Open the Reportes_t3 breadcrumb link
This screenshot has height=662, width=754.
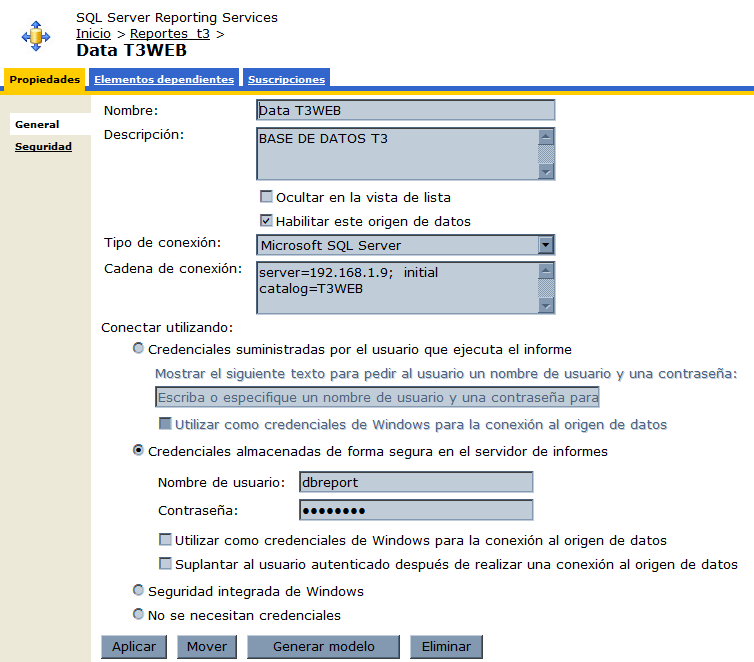click(170, 34)
